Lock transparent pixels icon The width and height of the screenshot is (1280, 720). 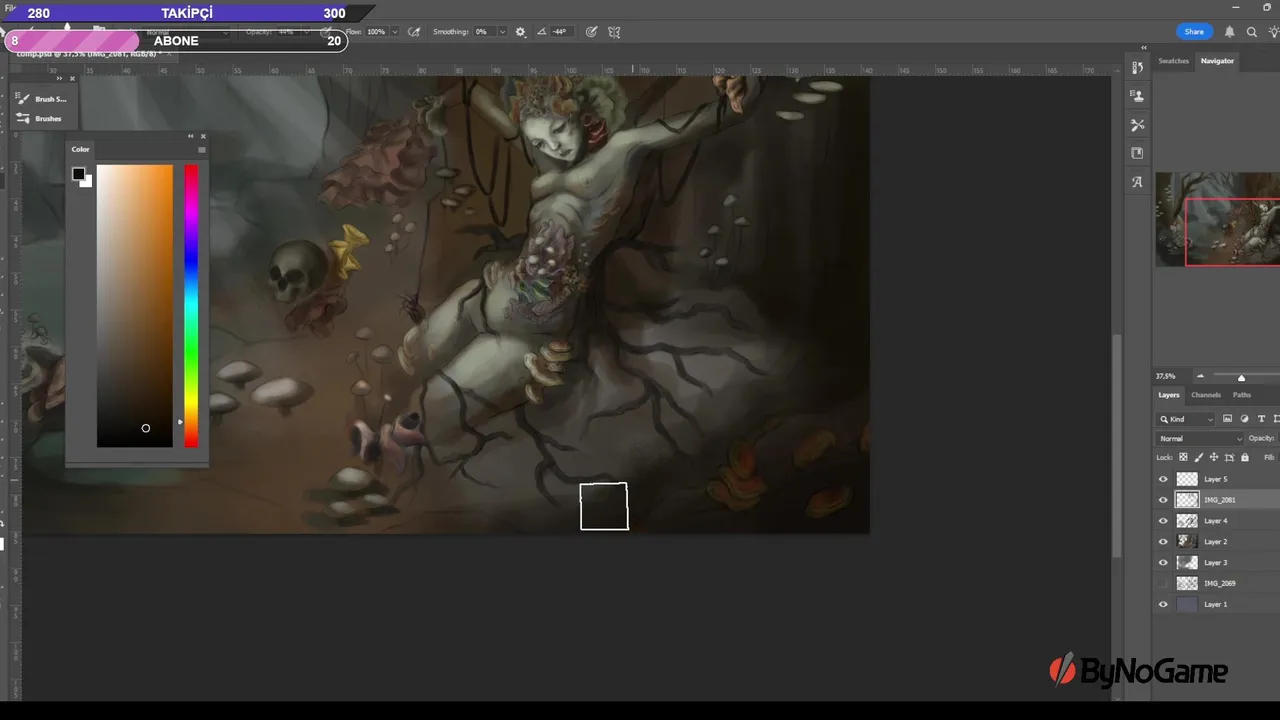[x=1183, y=457]
